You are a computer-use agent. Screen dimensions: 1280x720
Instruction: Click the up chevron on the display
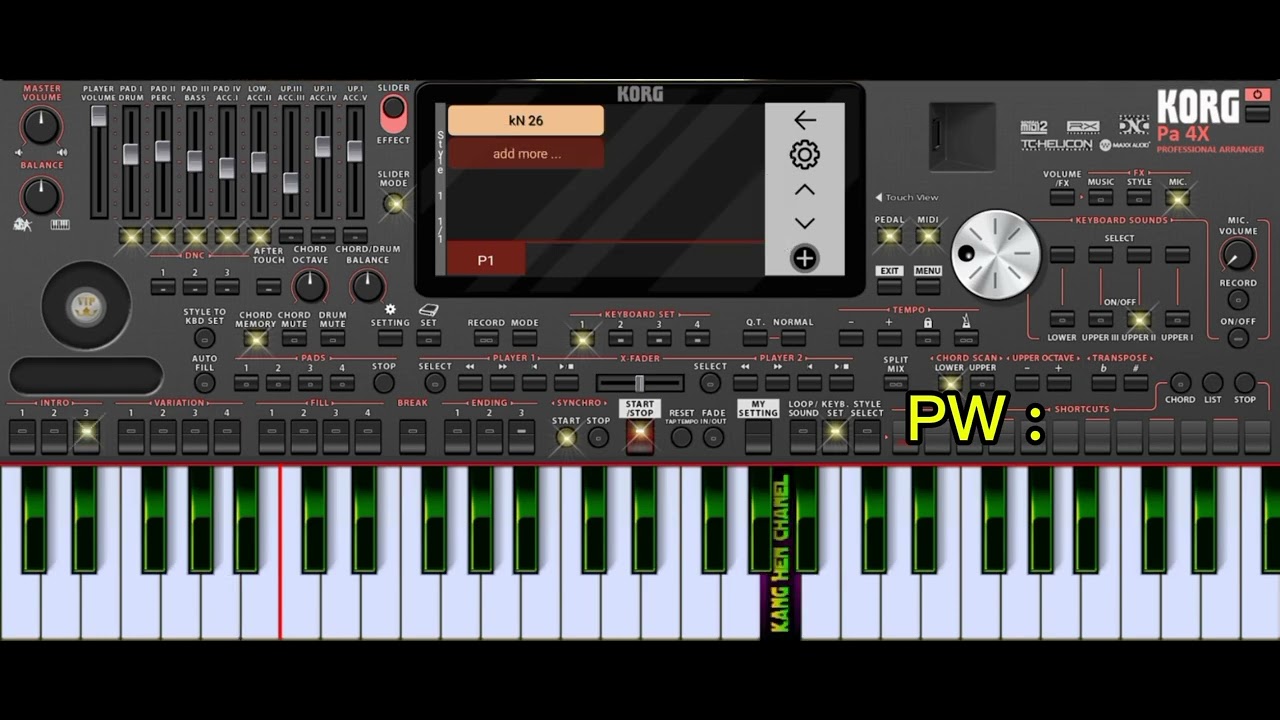(805, 189)
